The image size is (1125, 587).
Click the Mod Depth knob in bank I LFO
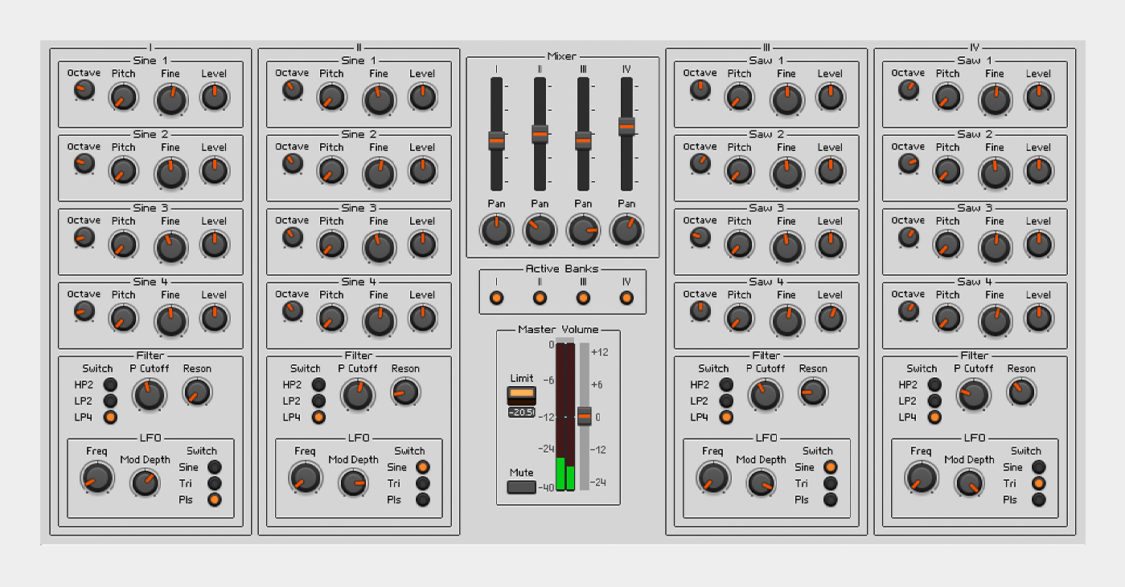click(147, 483)
